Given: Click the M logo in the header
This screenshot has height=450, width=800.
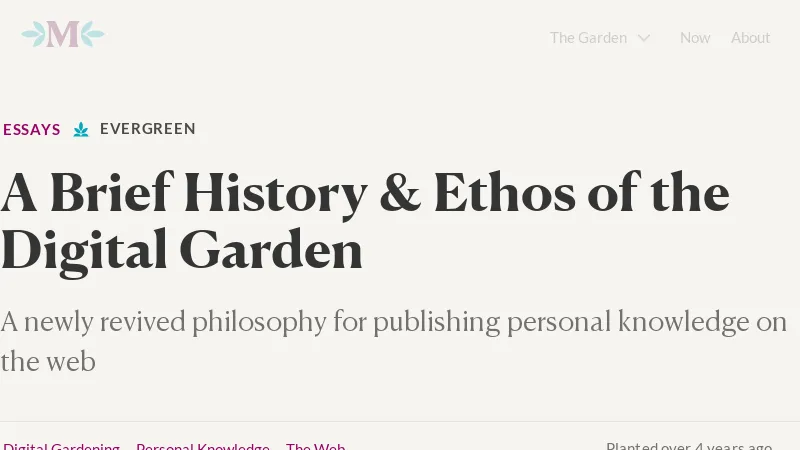Looking at the screenshot, I should (x=63, y=35).
